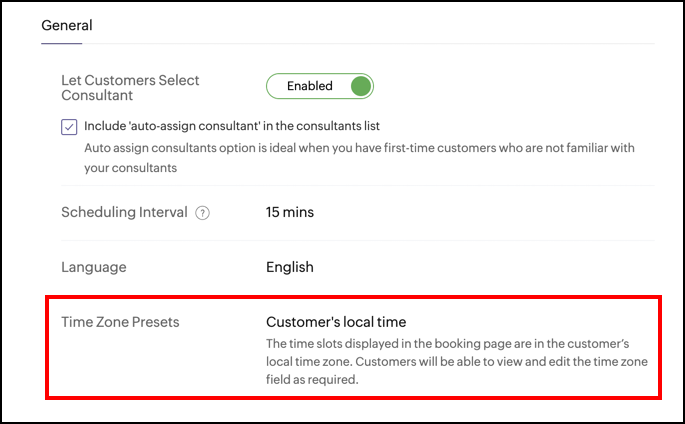The height and width of the screenshot is (424, 685).
Task: Click the green knob of the Enabled switch
Action: click(x=361, y=86)
